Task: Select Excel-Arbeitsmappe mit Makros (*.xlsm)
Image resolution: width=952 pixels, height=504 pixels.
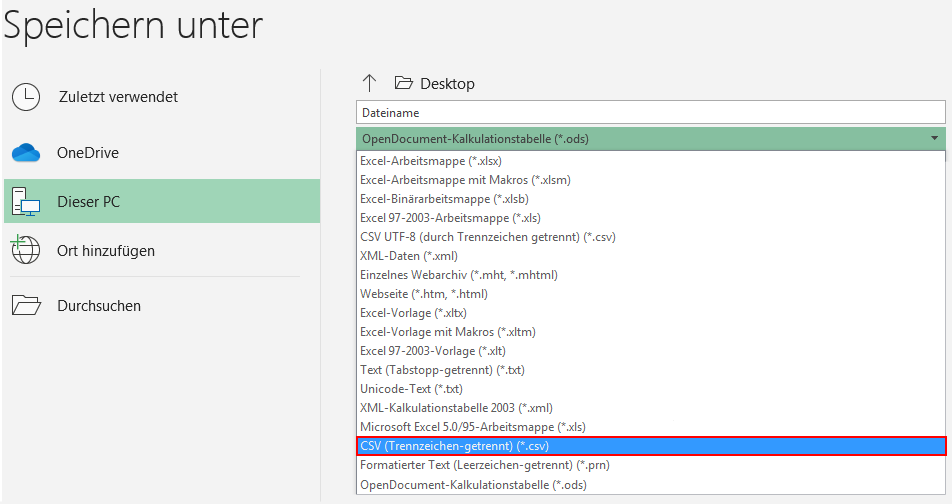Action: [x=651, y=180]
